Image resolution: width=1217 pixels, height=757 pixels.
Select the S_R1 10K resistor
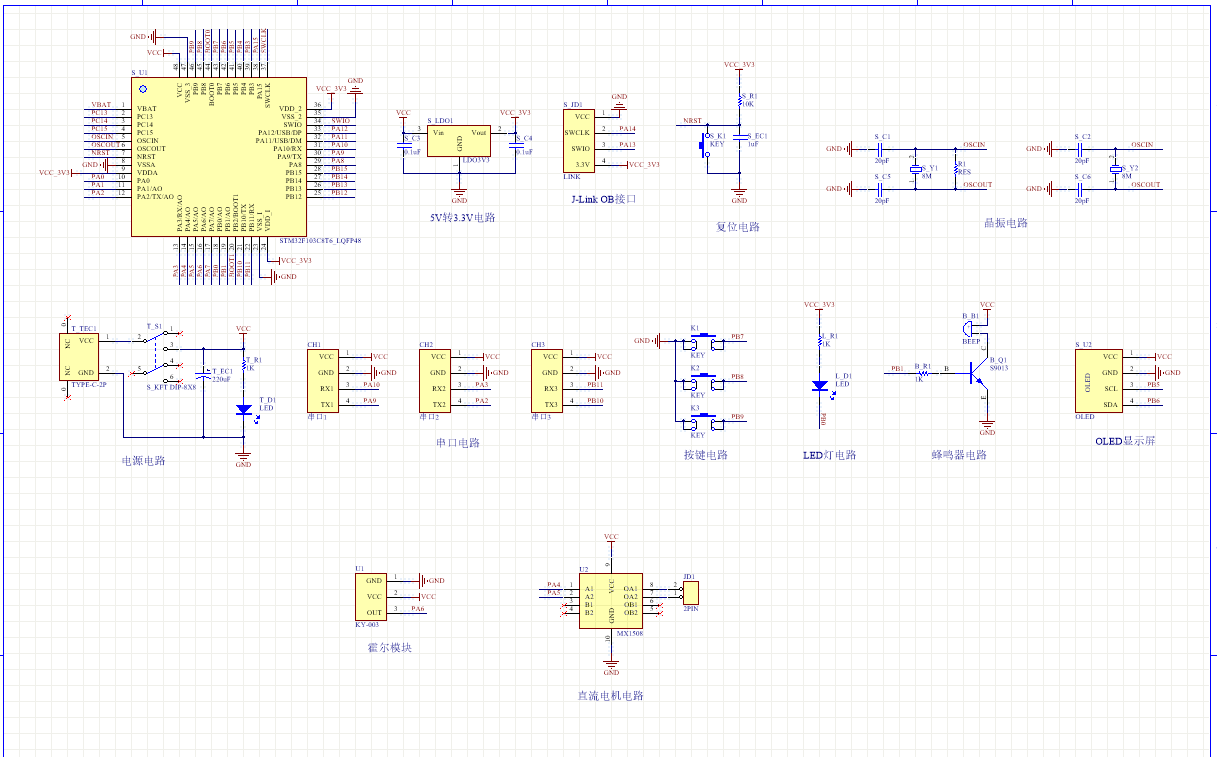tap(740, 100)
